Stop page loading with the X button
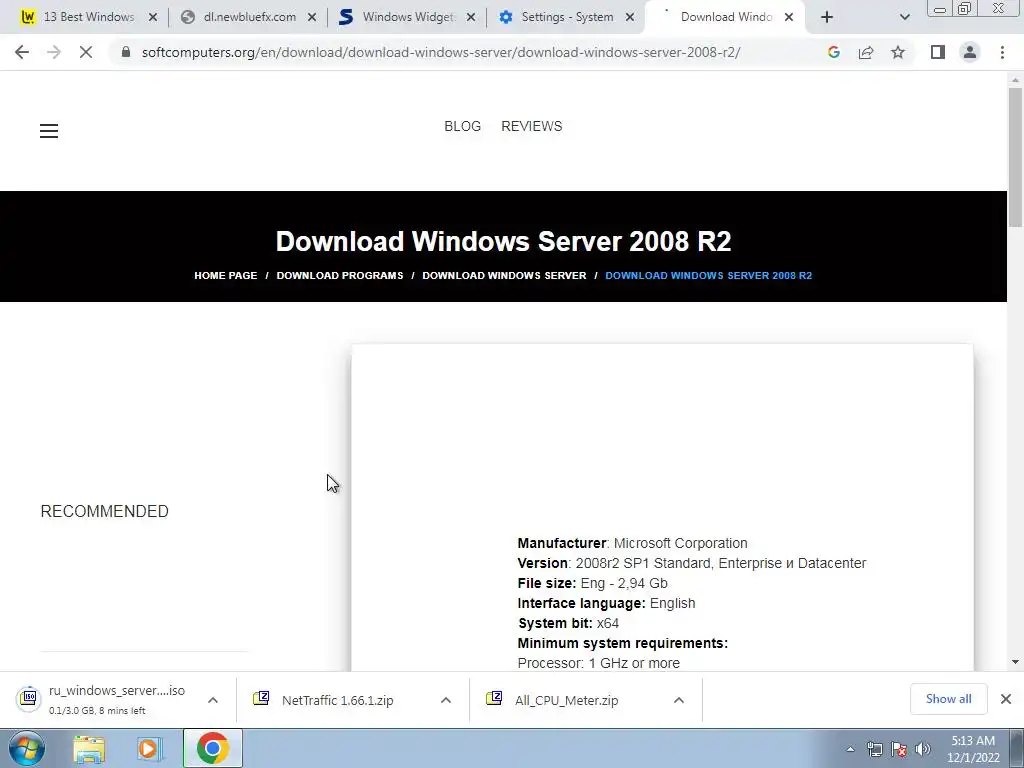Image resolution: width=1024 pixels, height=768 pixels. point(86,52)
